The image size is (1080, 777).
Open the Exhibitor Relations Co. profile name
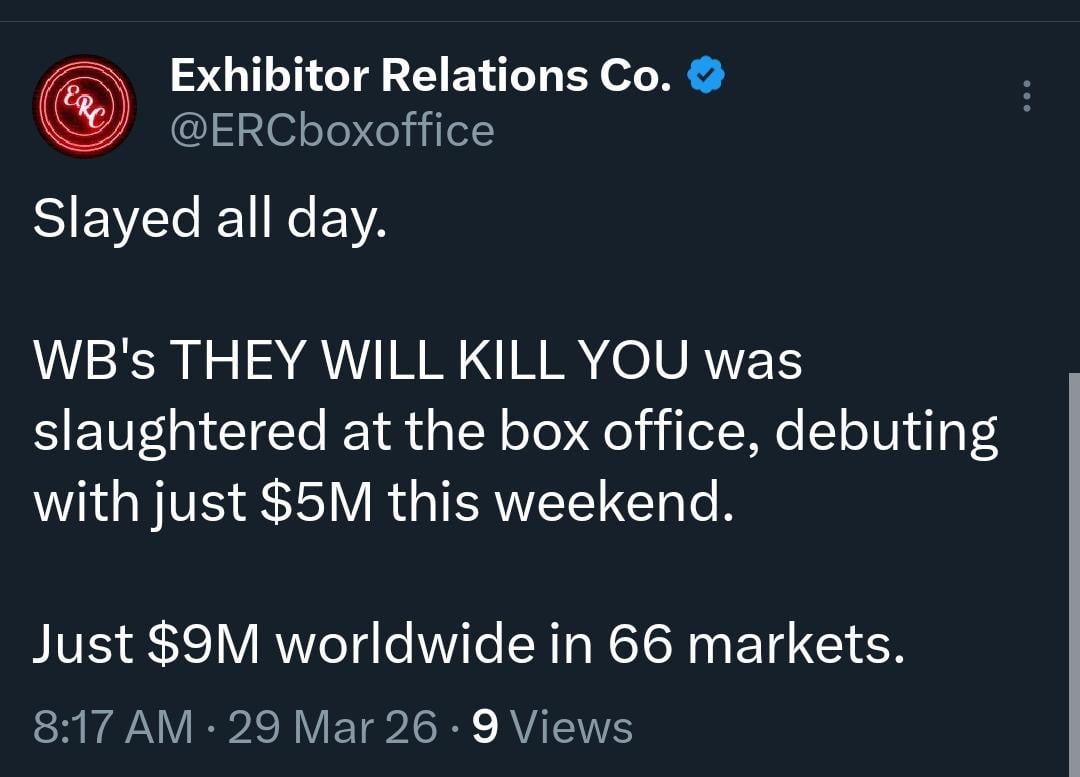[x=420, y=77]
